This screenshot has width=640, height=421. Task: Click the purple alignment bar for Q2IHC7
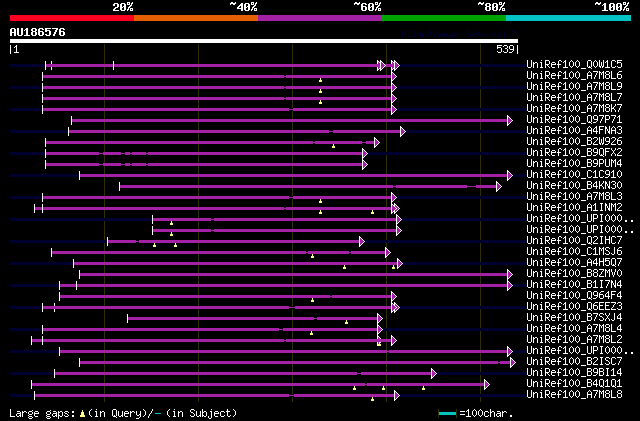[233, 241]
